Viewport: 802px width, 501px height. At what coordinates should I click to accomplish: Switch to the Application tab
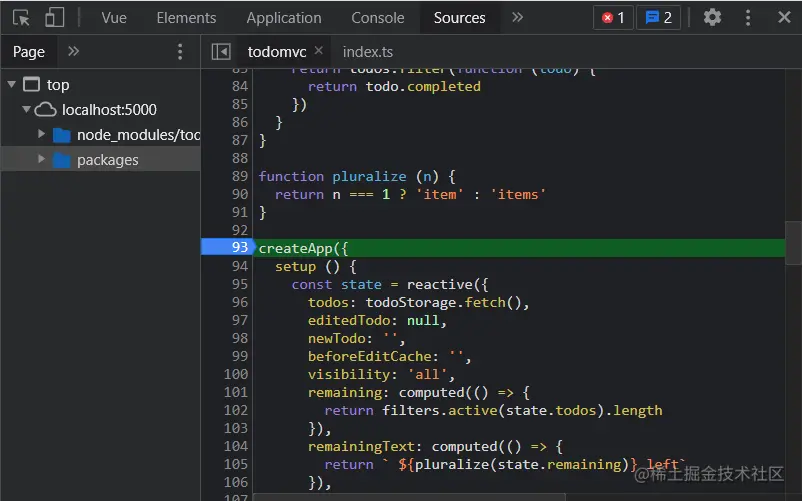pos(284,18)
